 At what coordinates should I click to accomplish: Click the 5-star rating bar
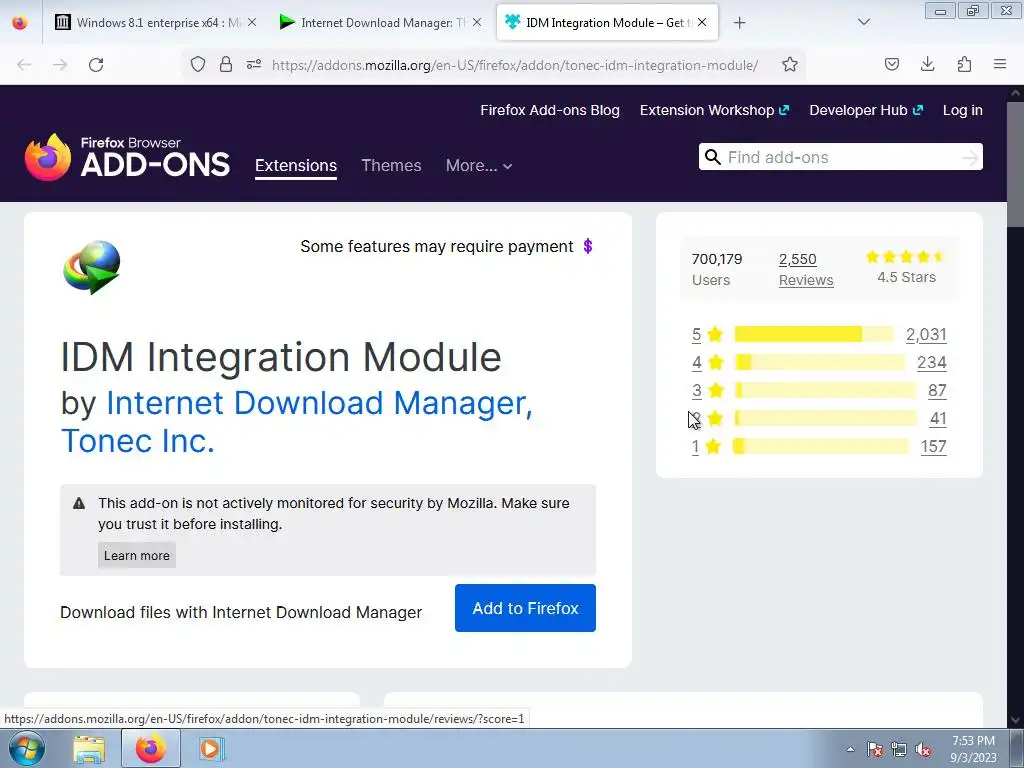coord(813,334)
